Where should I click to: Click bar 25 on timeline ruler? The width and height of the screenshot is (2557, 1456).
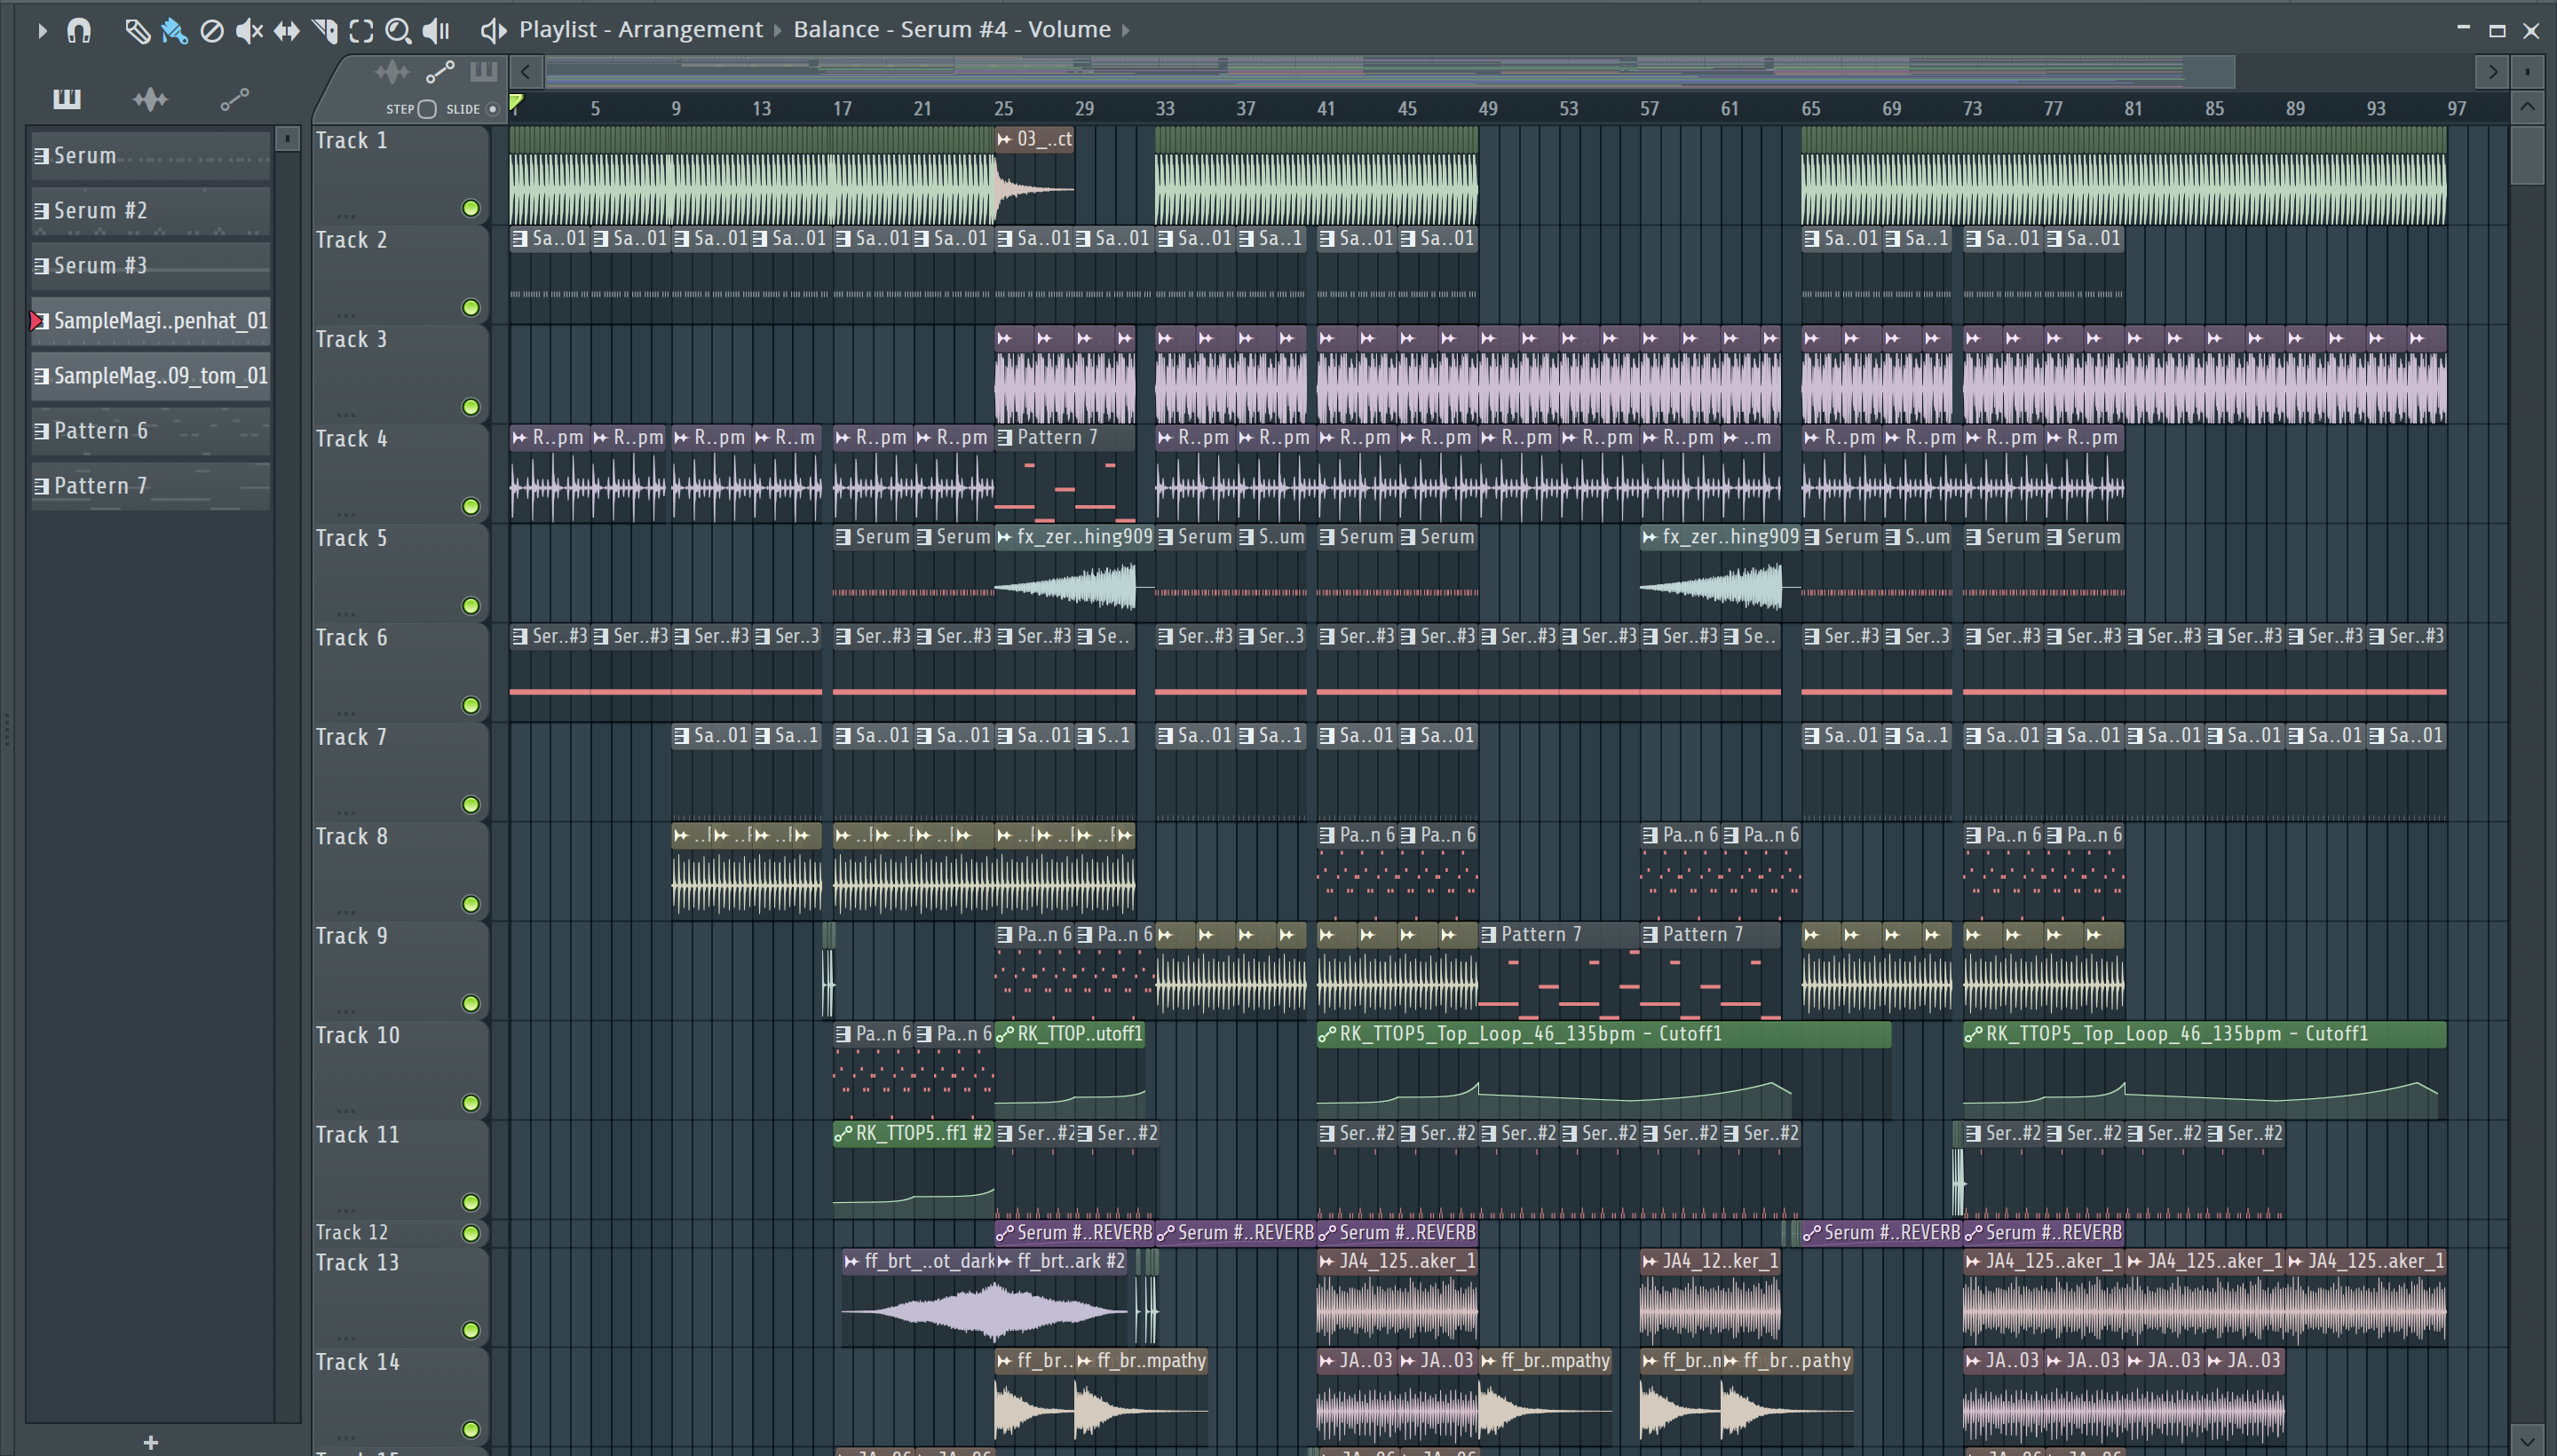[1003, 108]
